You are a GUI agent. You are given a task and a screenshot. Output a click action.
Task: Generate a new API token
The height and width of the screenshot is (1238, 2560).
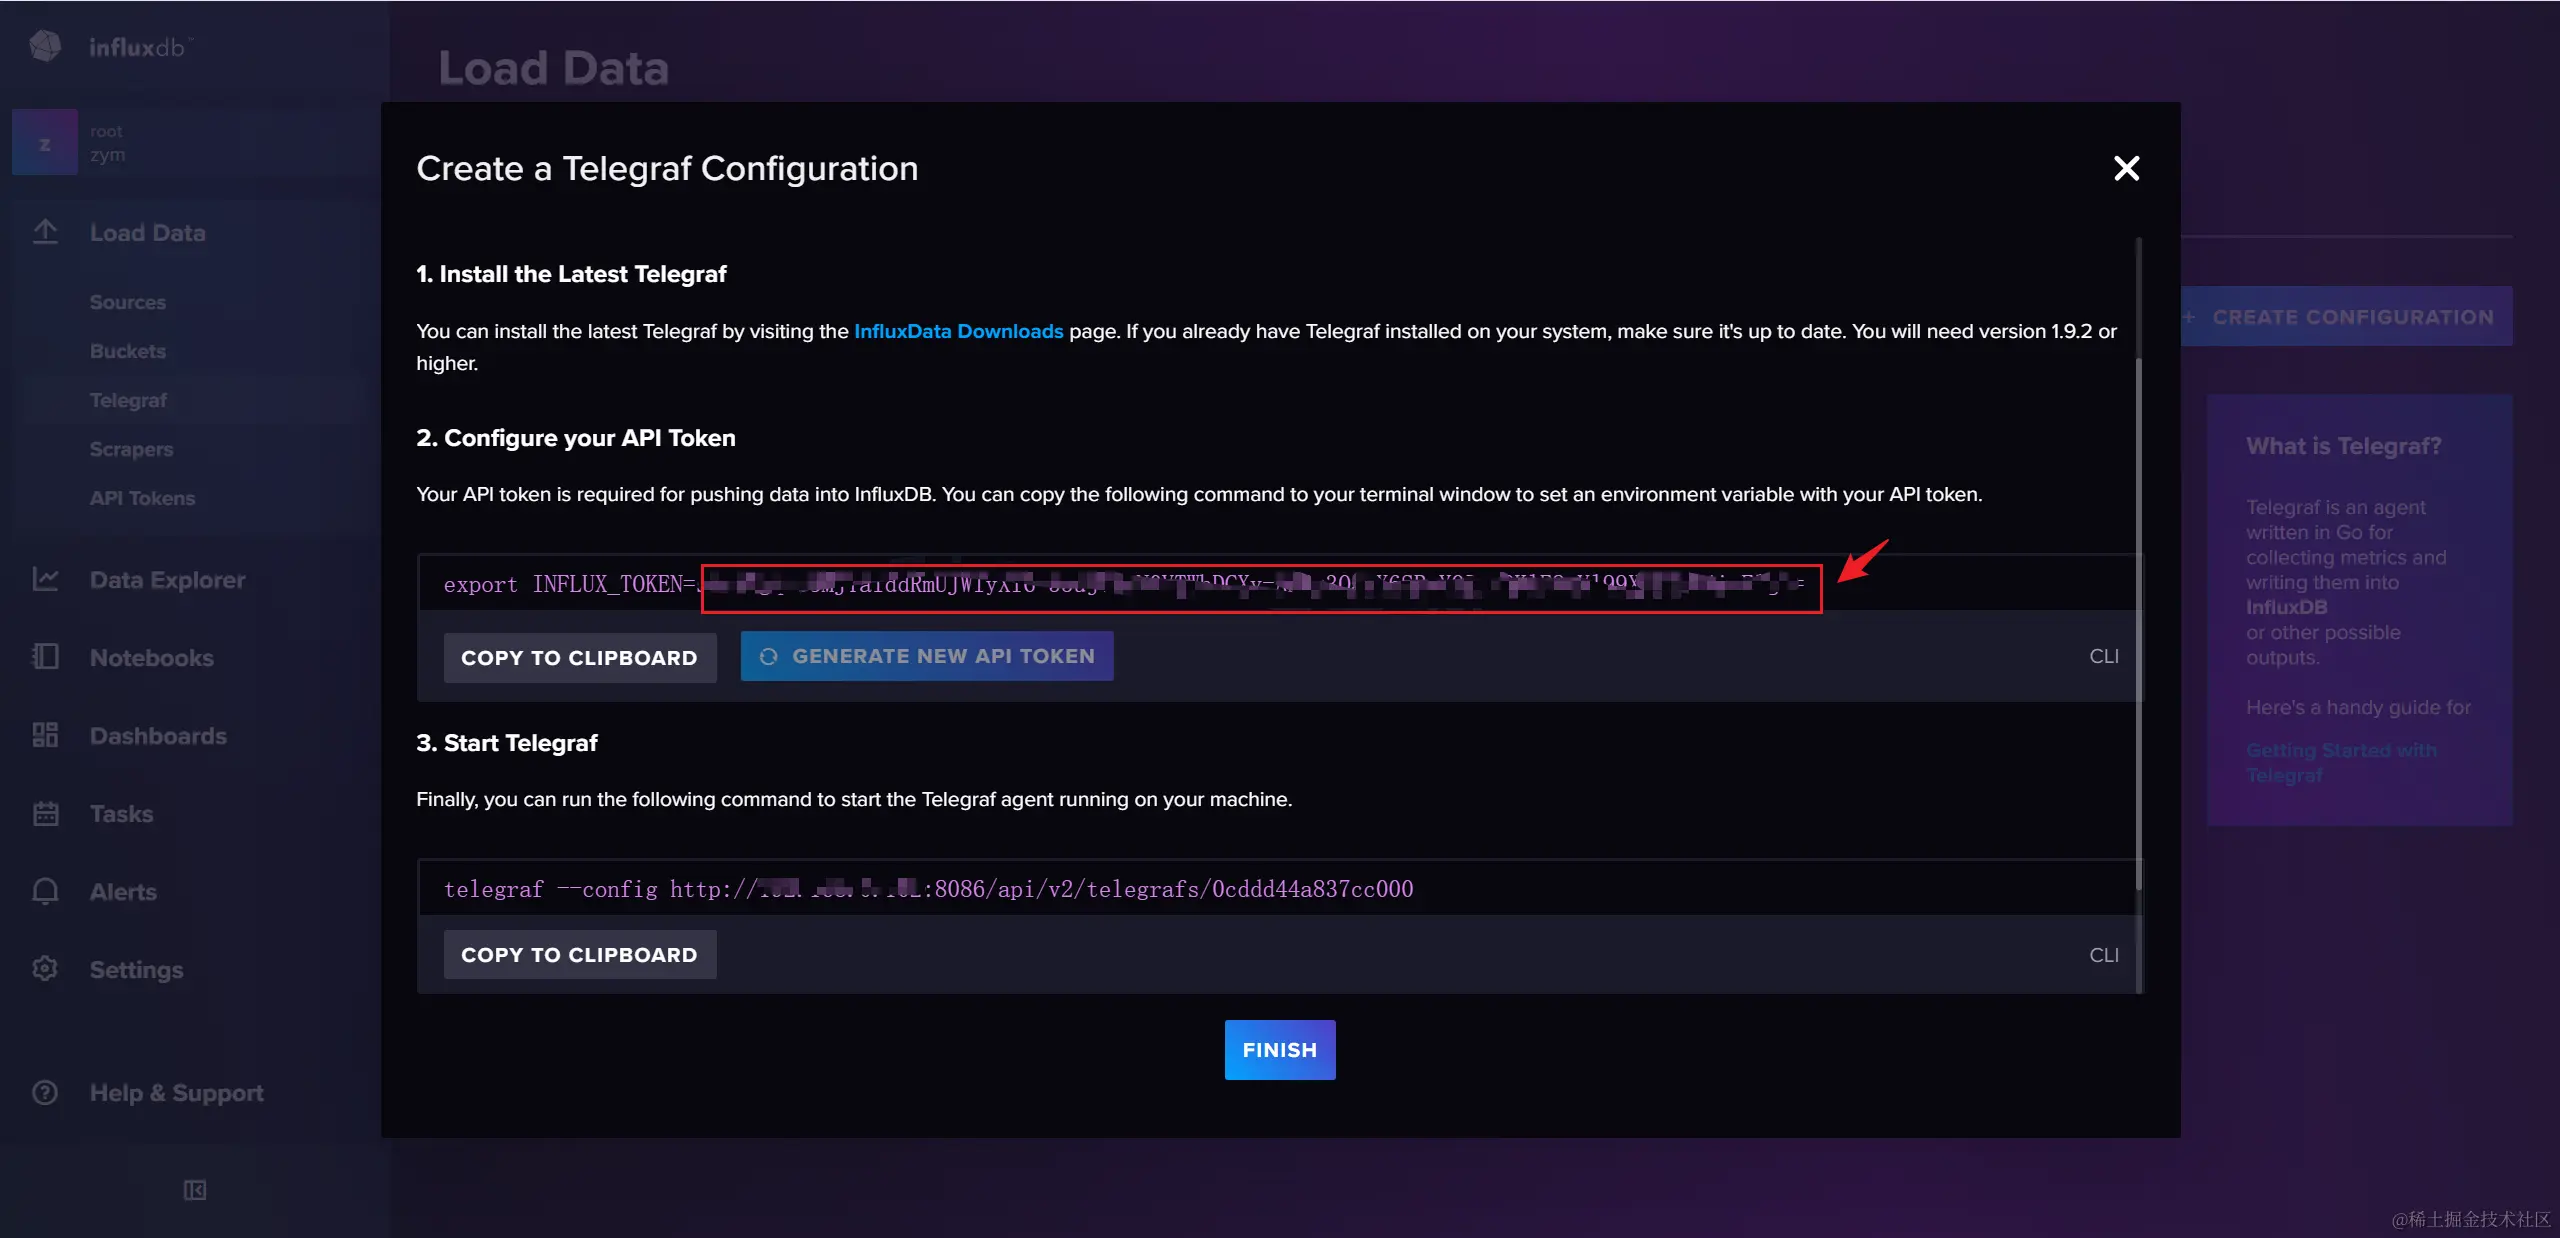tap(926, 656)
